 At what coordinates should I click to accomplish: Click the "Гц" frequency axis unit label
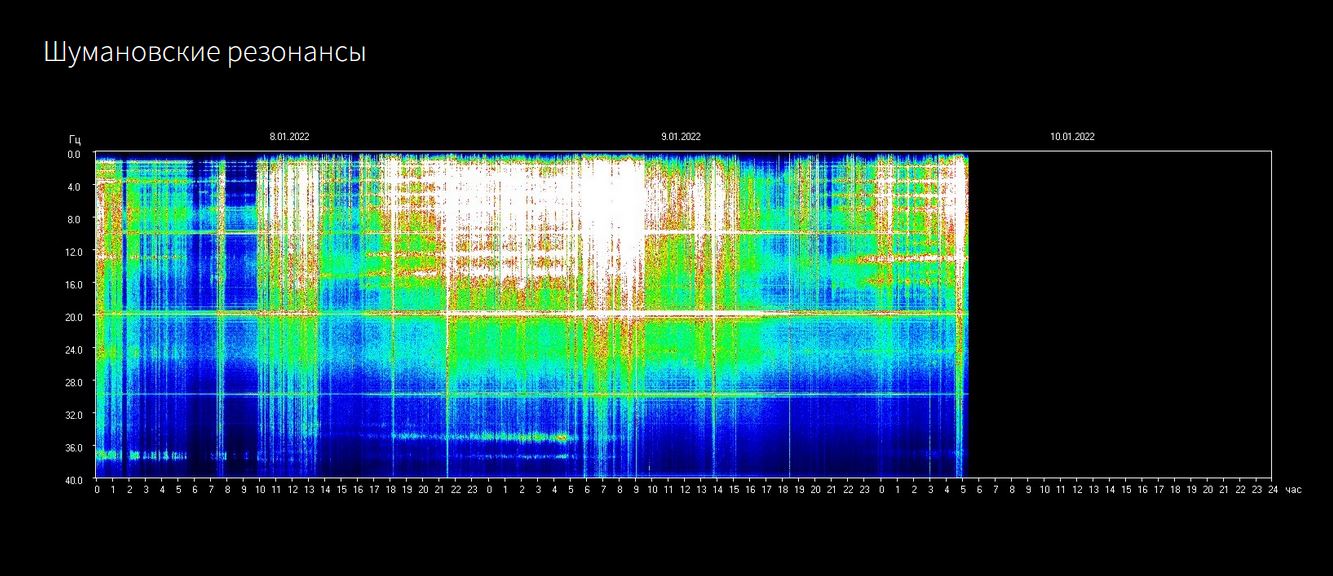(74, 139)
